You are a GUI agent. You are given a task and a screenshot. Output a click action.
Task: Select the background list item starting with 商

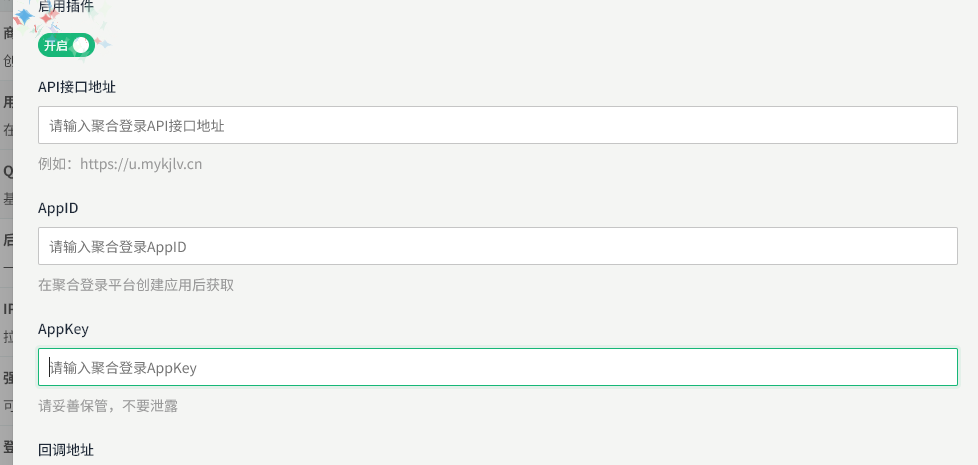7,33
